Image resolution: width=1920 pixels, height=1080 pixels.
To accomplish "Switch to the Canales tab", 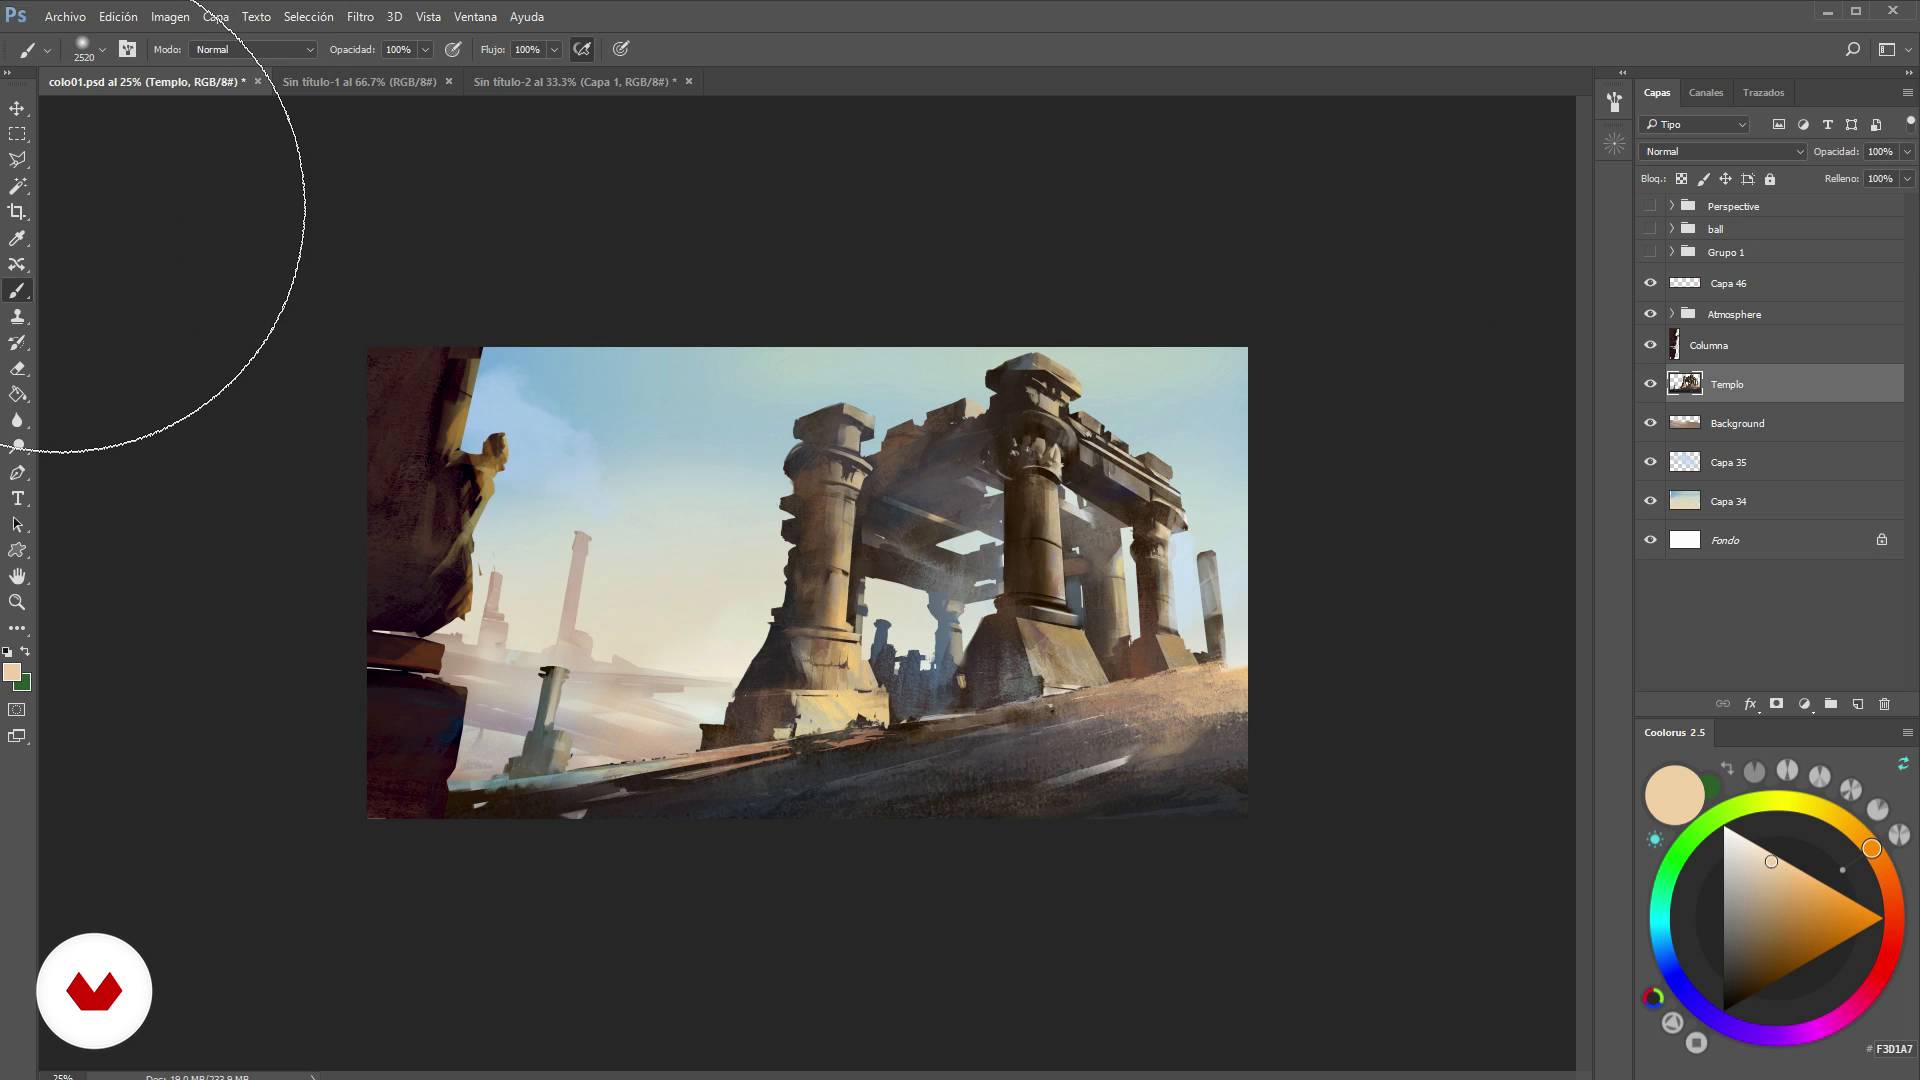I will [1706, 92].
